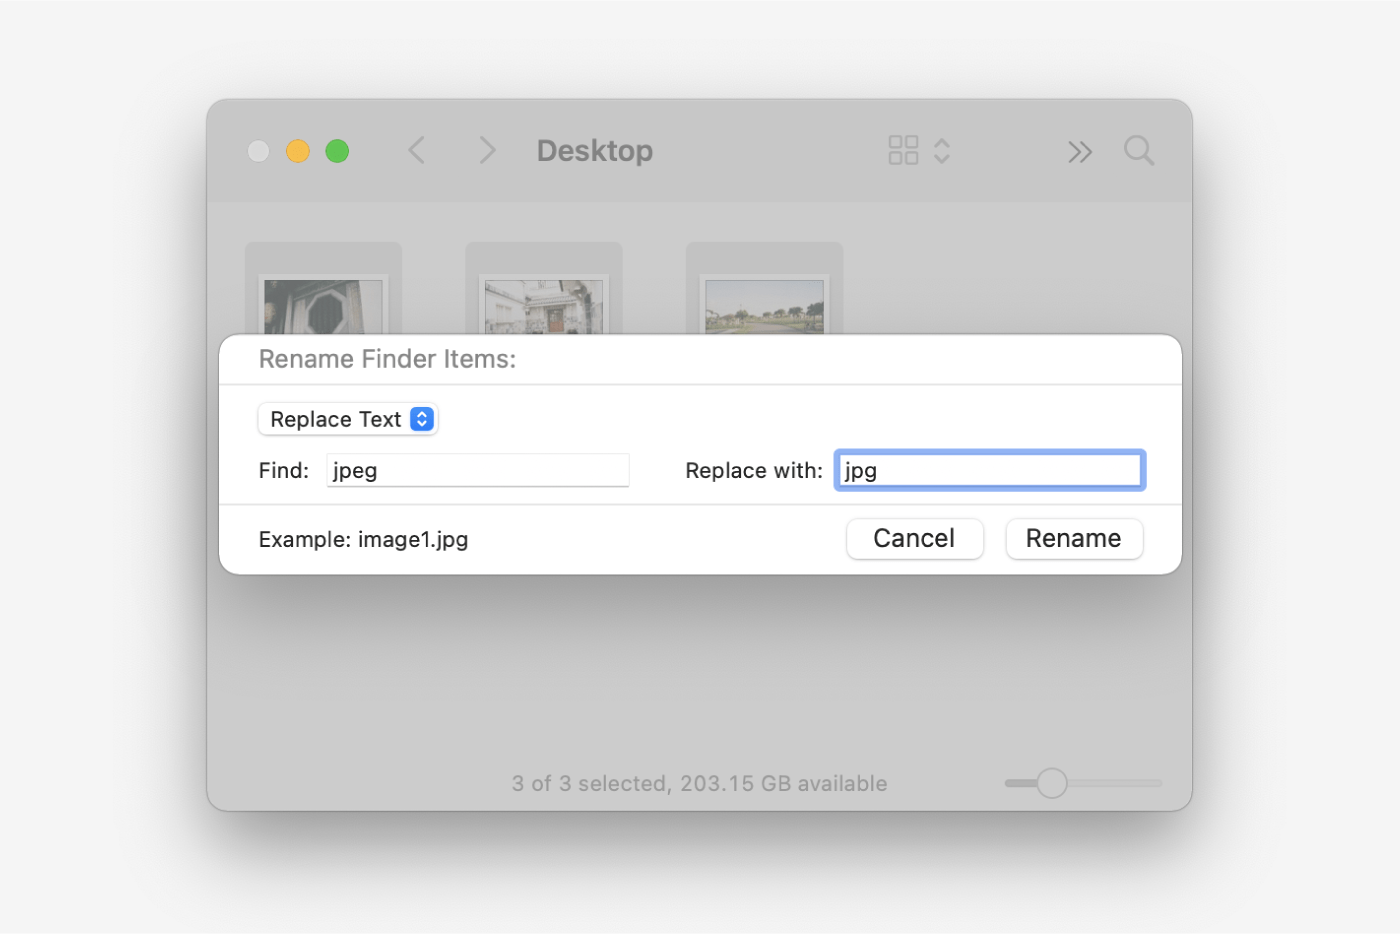The image size is (1400, 934).
Task: Select the first image thumbnail with octagon window
Action: (323, 305)
